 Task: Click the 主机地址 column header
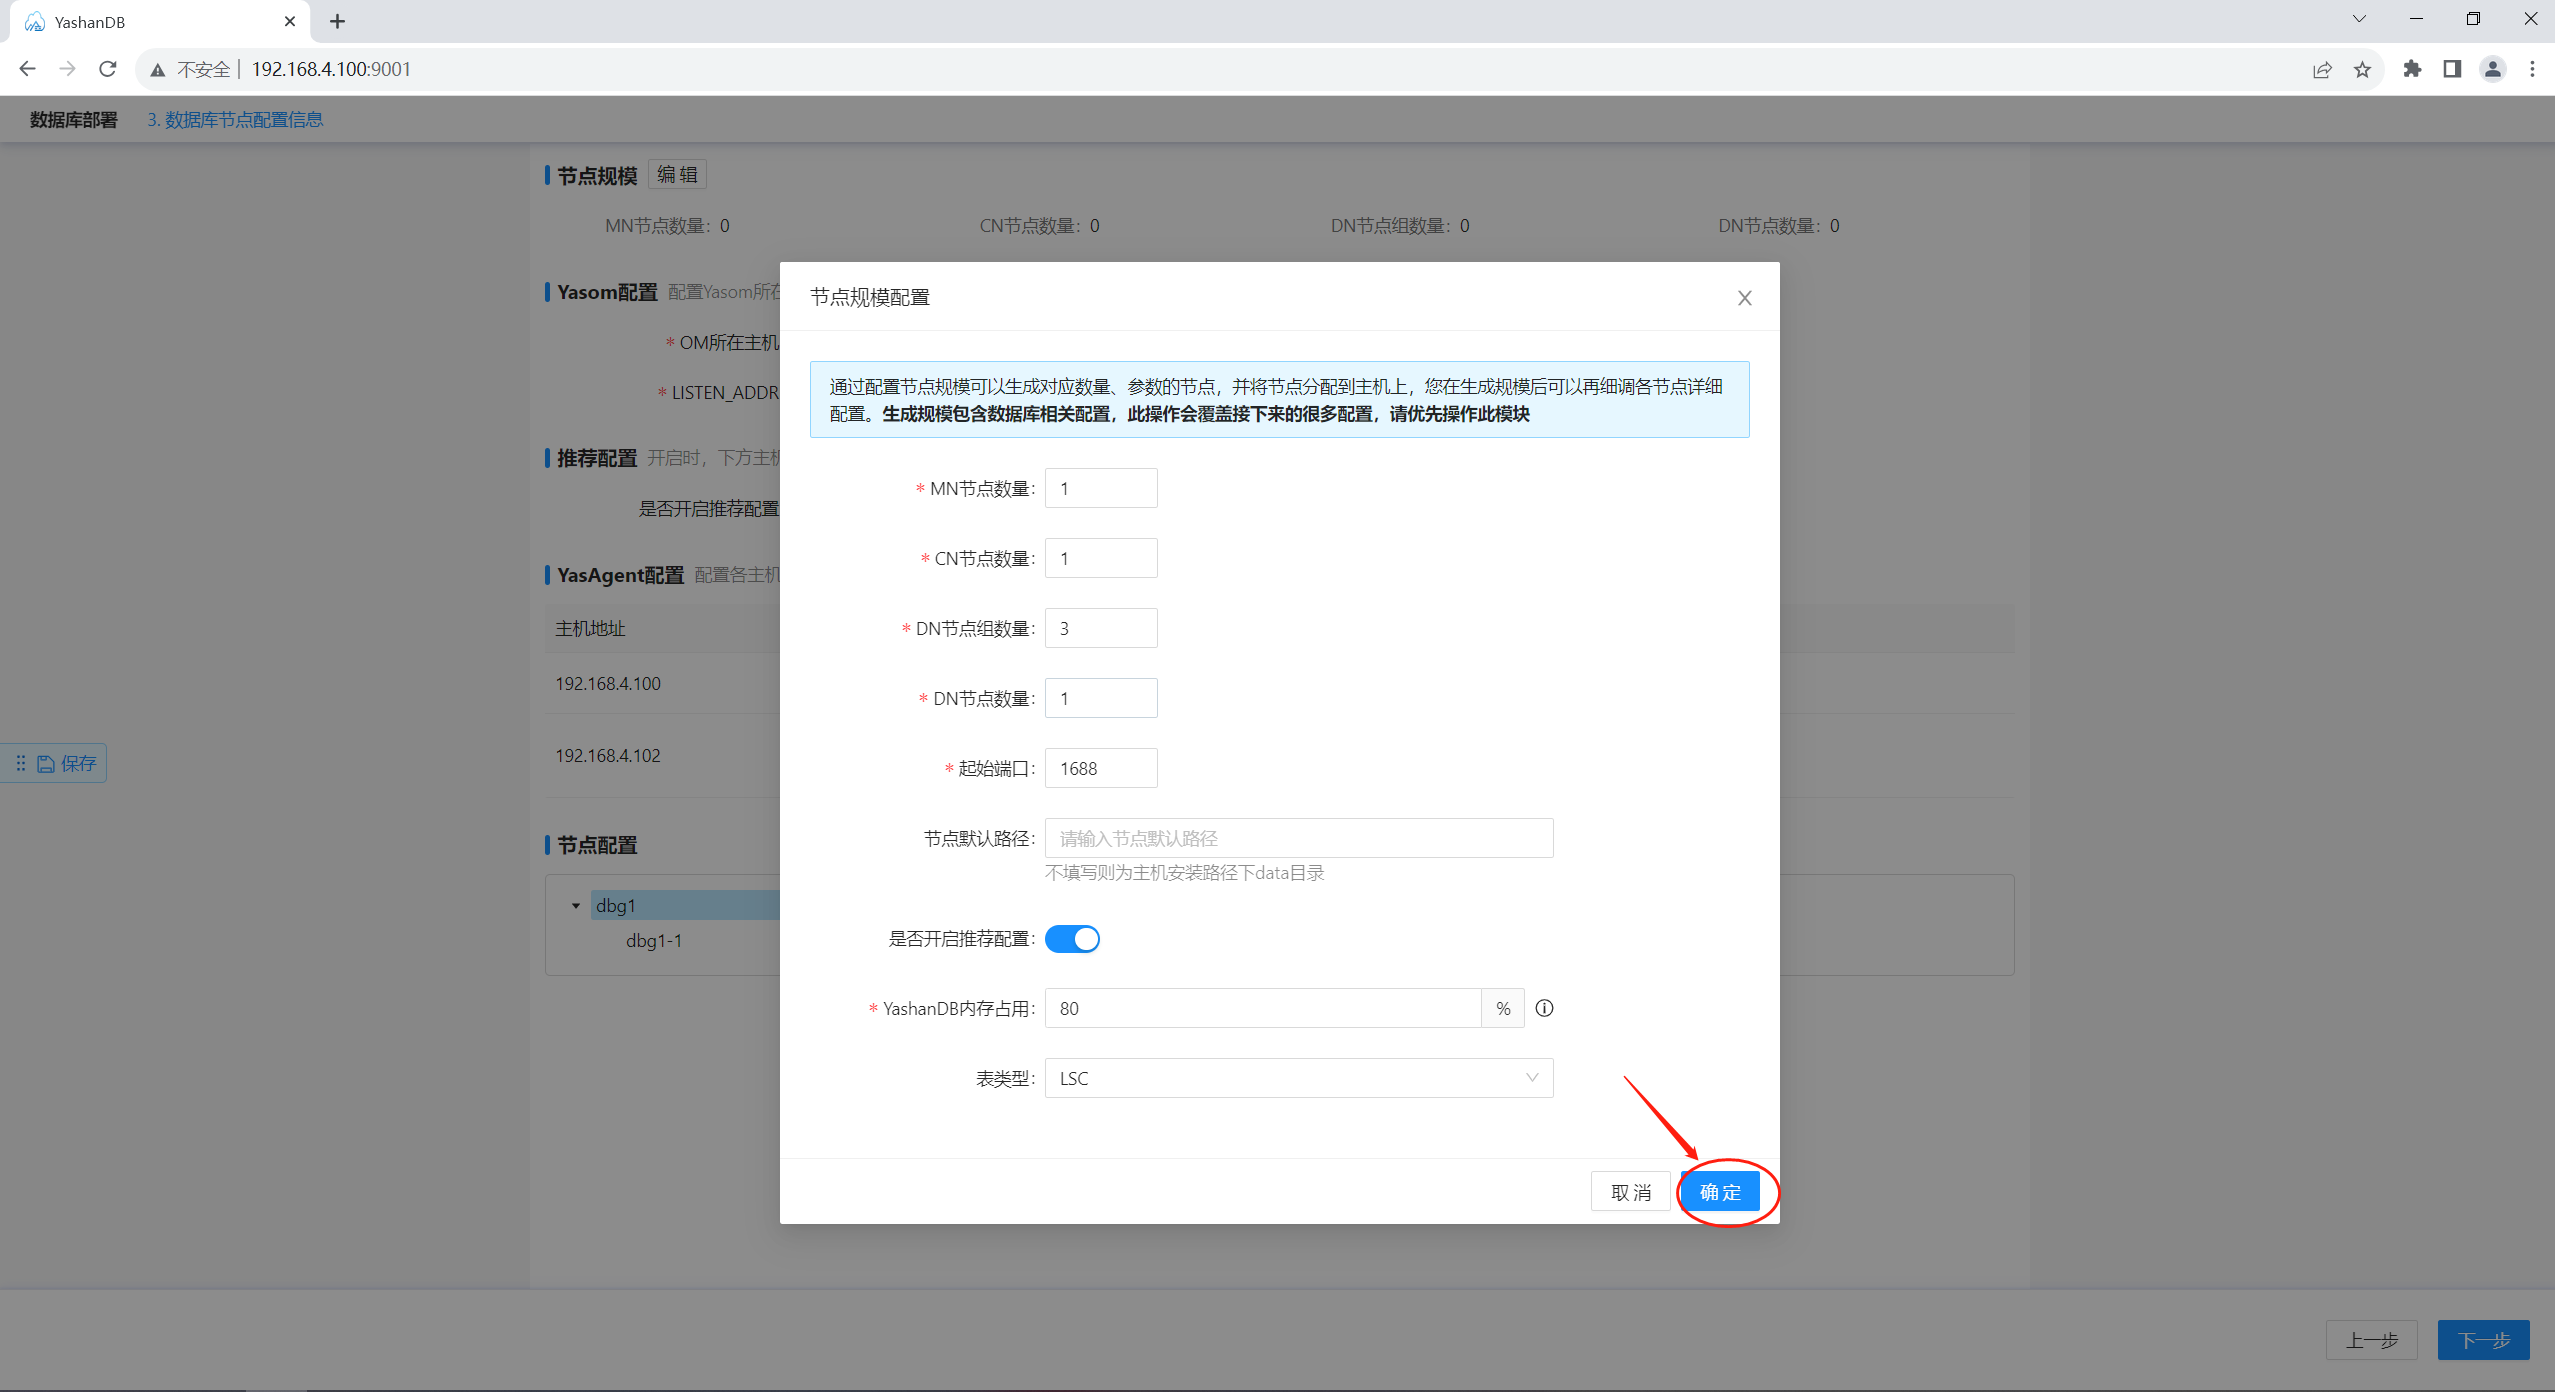590,629
